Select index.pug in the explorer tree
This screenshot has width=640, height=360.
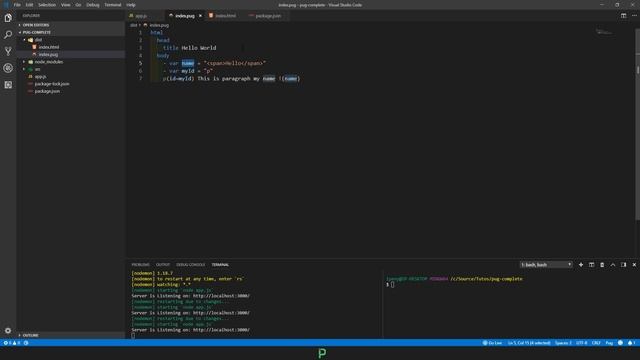pos(48,54)
